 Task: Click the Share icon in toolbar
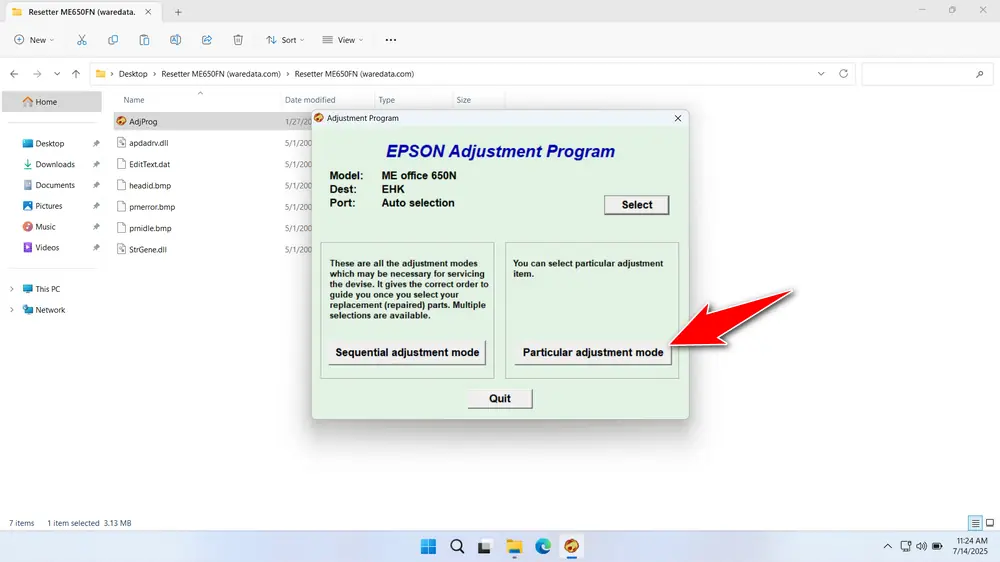(207, 40)
